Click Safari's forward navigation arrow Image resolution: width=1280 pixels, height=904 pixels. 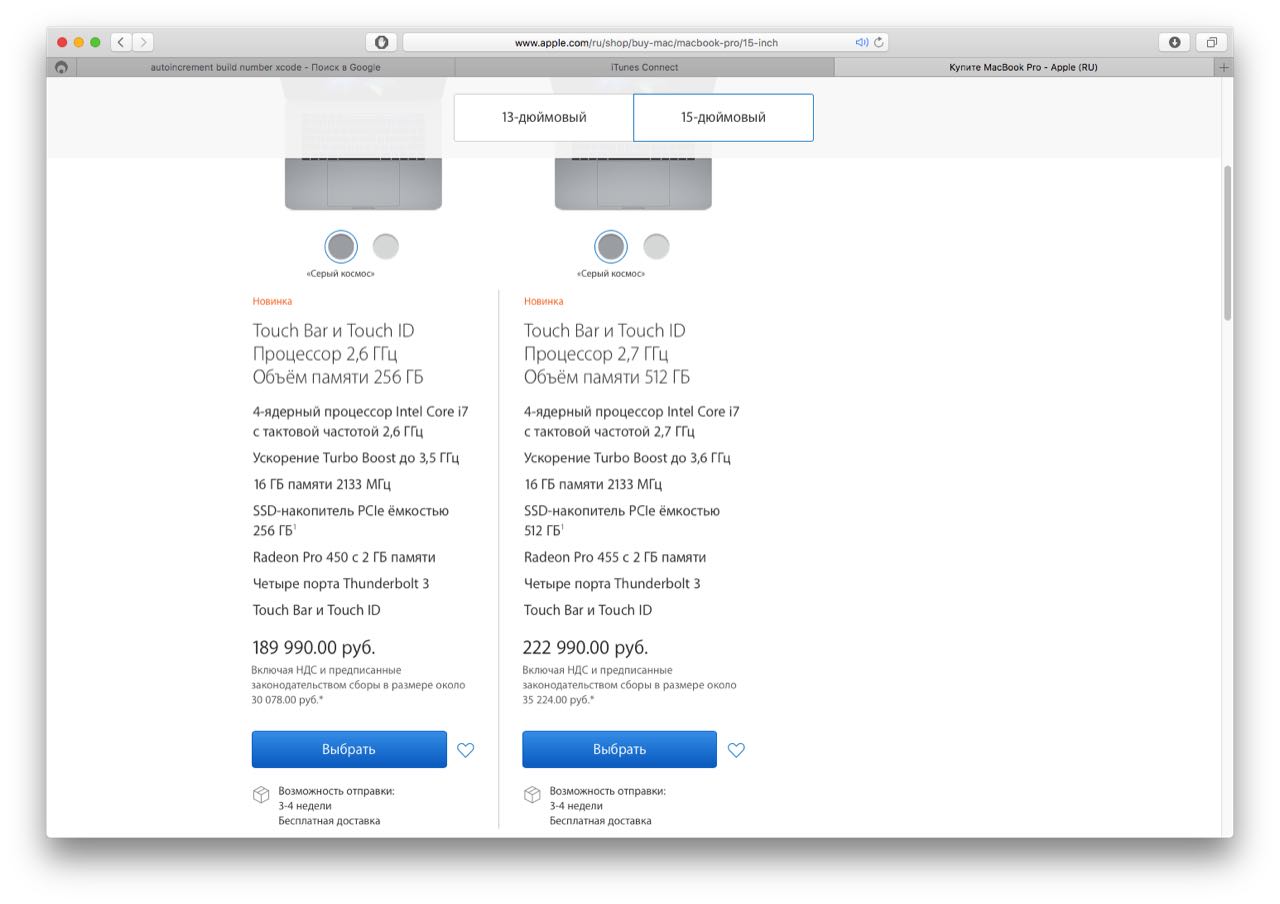tap(143, 42)
